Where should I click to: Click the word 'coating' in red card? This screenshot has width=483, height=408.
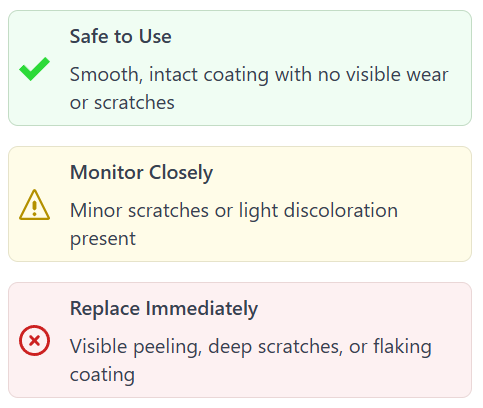(x=102, y=375)
